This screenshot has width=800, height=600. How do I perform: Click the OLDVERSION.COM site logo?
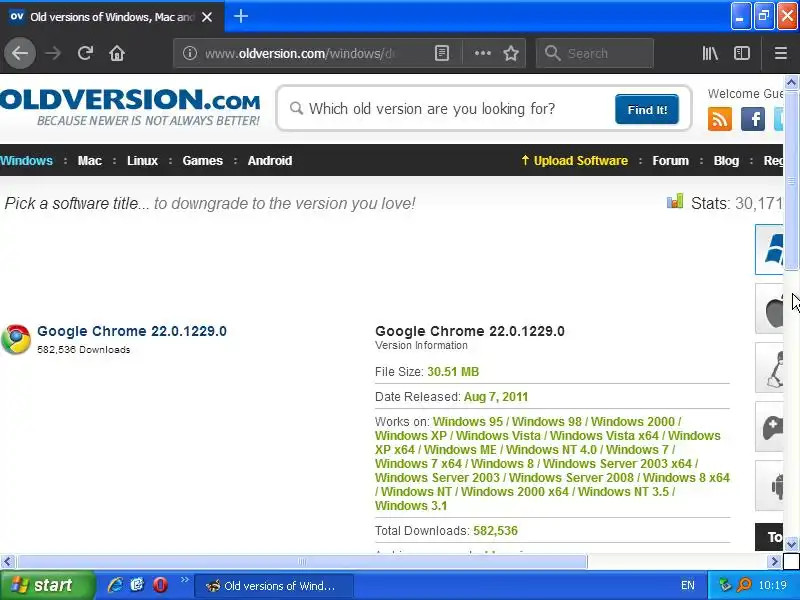[130, 106]
